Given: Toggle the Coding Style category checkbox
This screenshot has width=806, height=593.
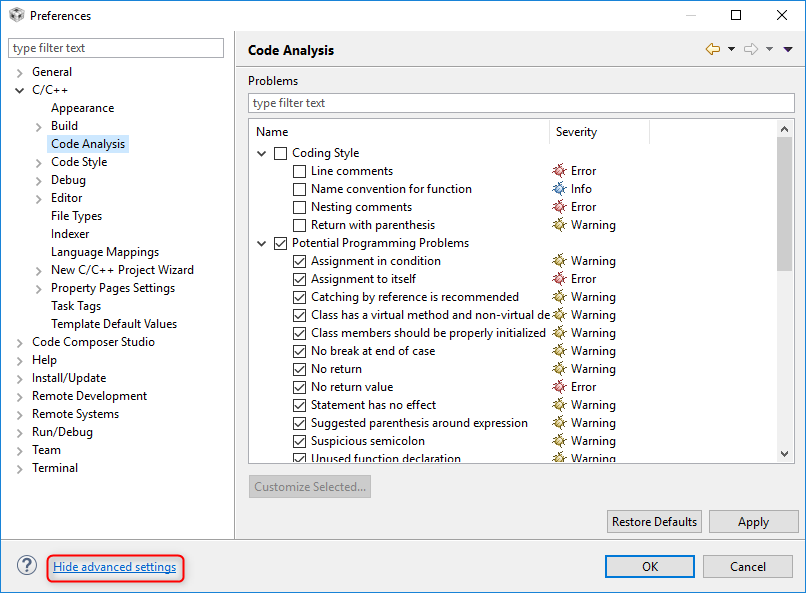Looking at the screenshot, I should 280,153.
